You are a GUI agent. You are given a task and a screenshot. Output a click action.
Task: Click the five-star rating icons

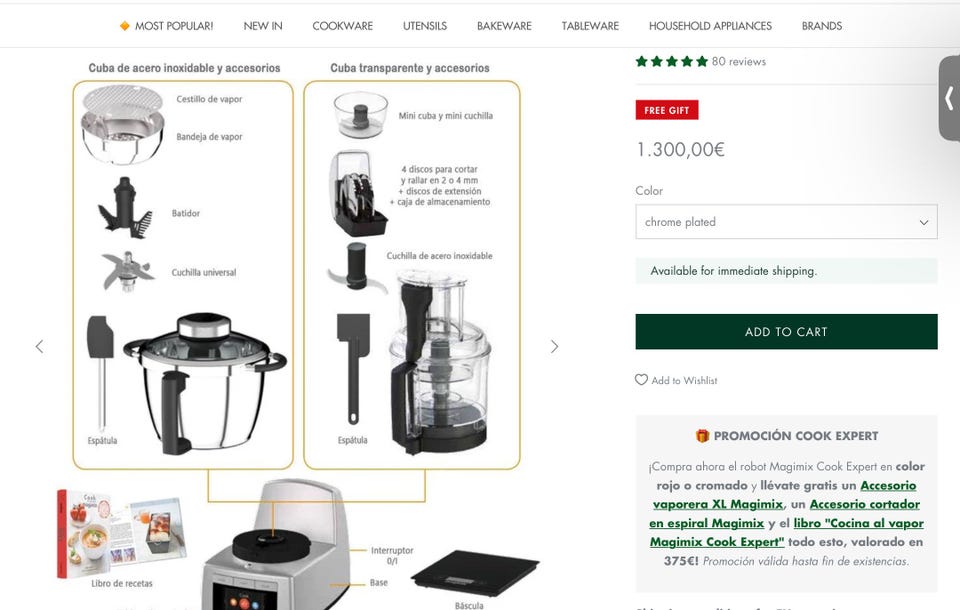tap(672, 61)
